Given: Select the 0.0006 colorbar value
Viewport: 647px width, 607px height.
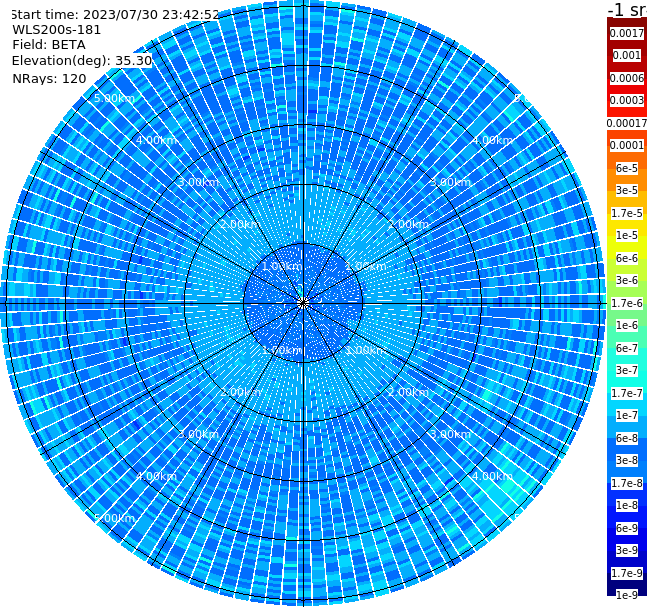Looking at the screenshot, I should (x=627, y=78).
